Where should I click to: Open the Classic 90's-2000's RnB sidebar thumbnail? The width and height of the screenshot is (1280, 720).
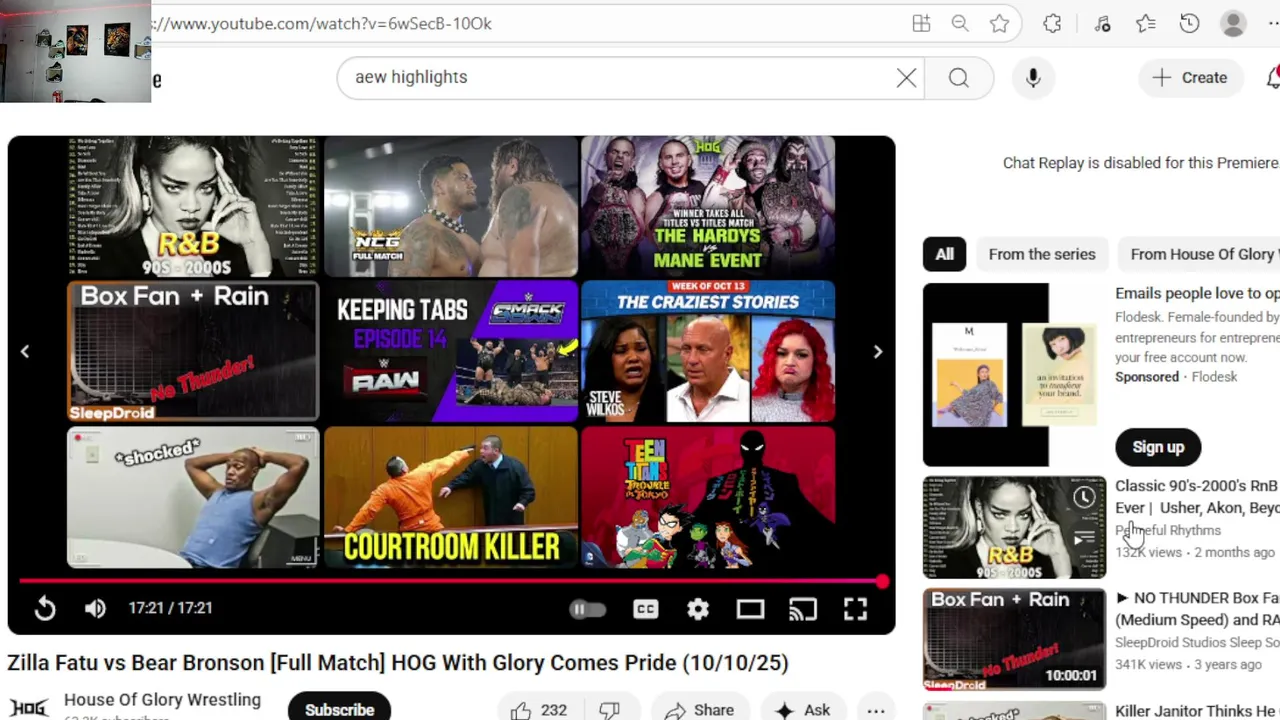pos(1014,527)
